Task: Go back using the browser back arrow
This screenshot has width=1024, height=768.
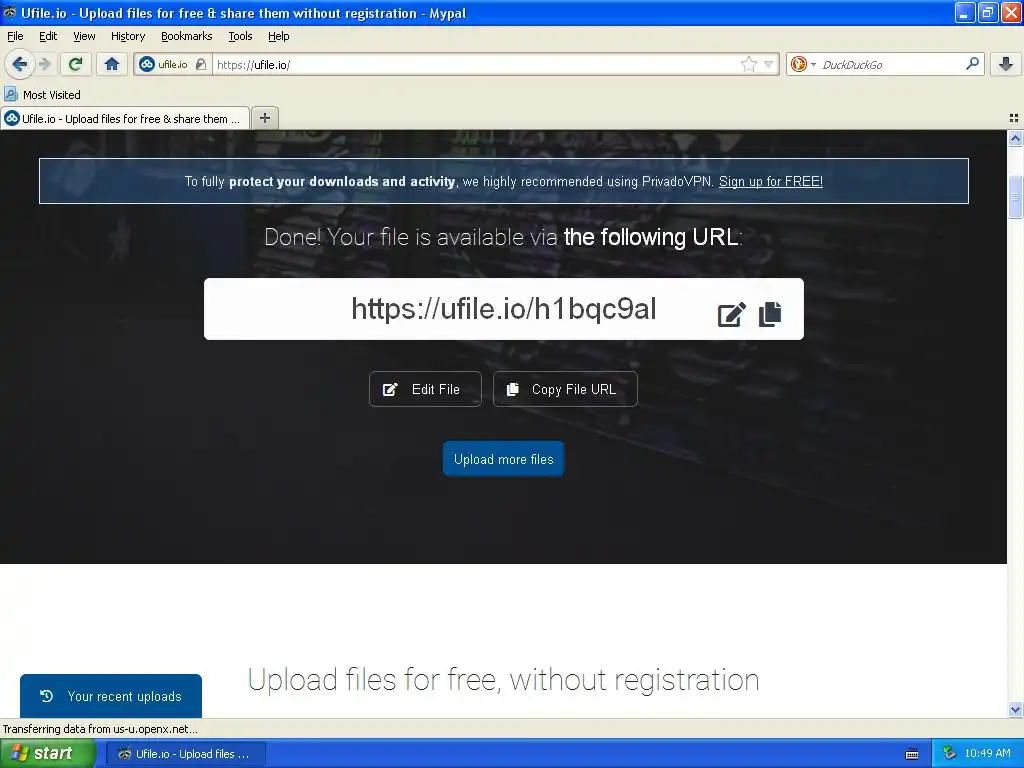Action: 20,64
